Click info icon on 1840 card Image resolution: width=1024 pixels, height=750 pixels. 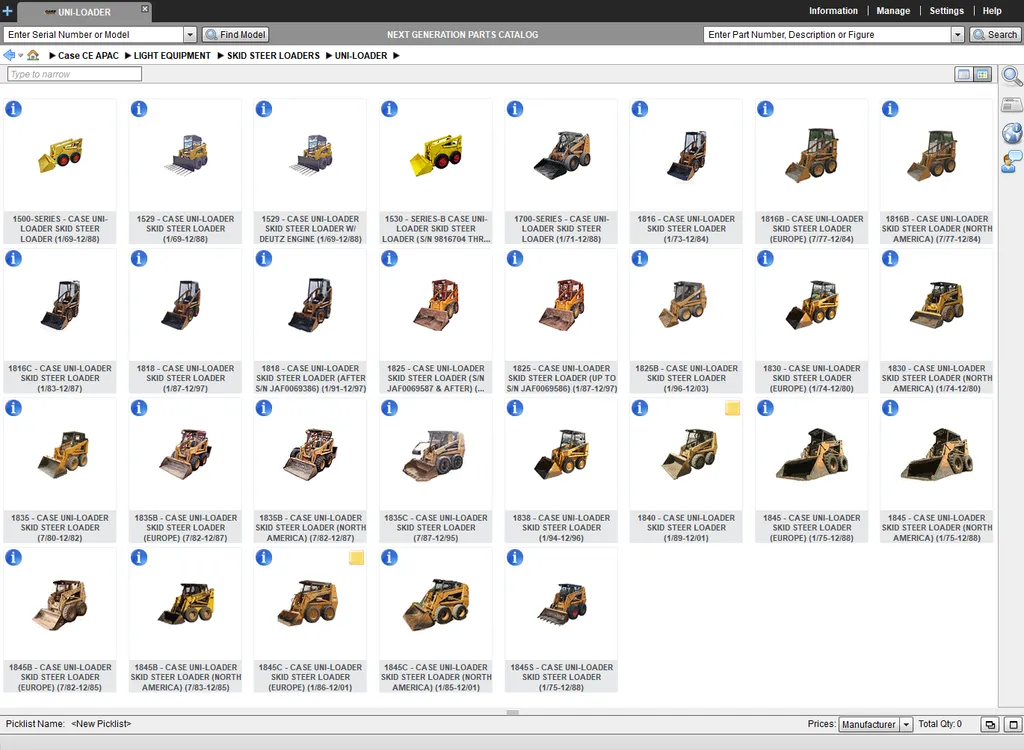click(x=640, y=408)
